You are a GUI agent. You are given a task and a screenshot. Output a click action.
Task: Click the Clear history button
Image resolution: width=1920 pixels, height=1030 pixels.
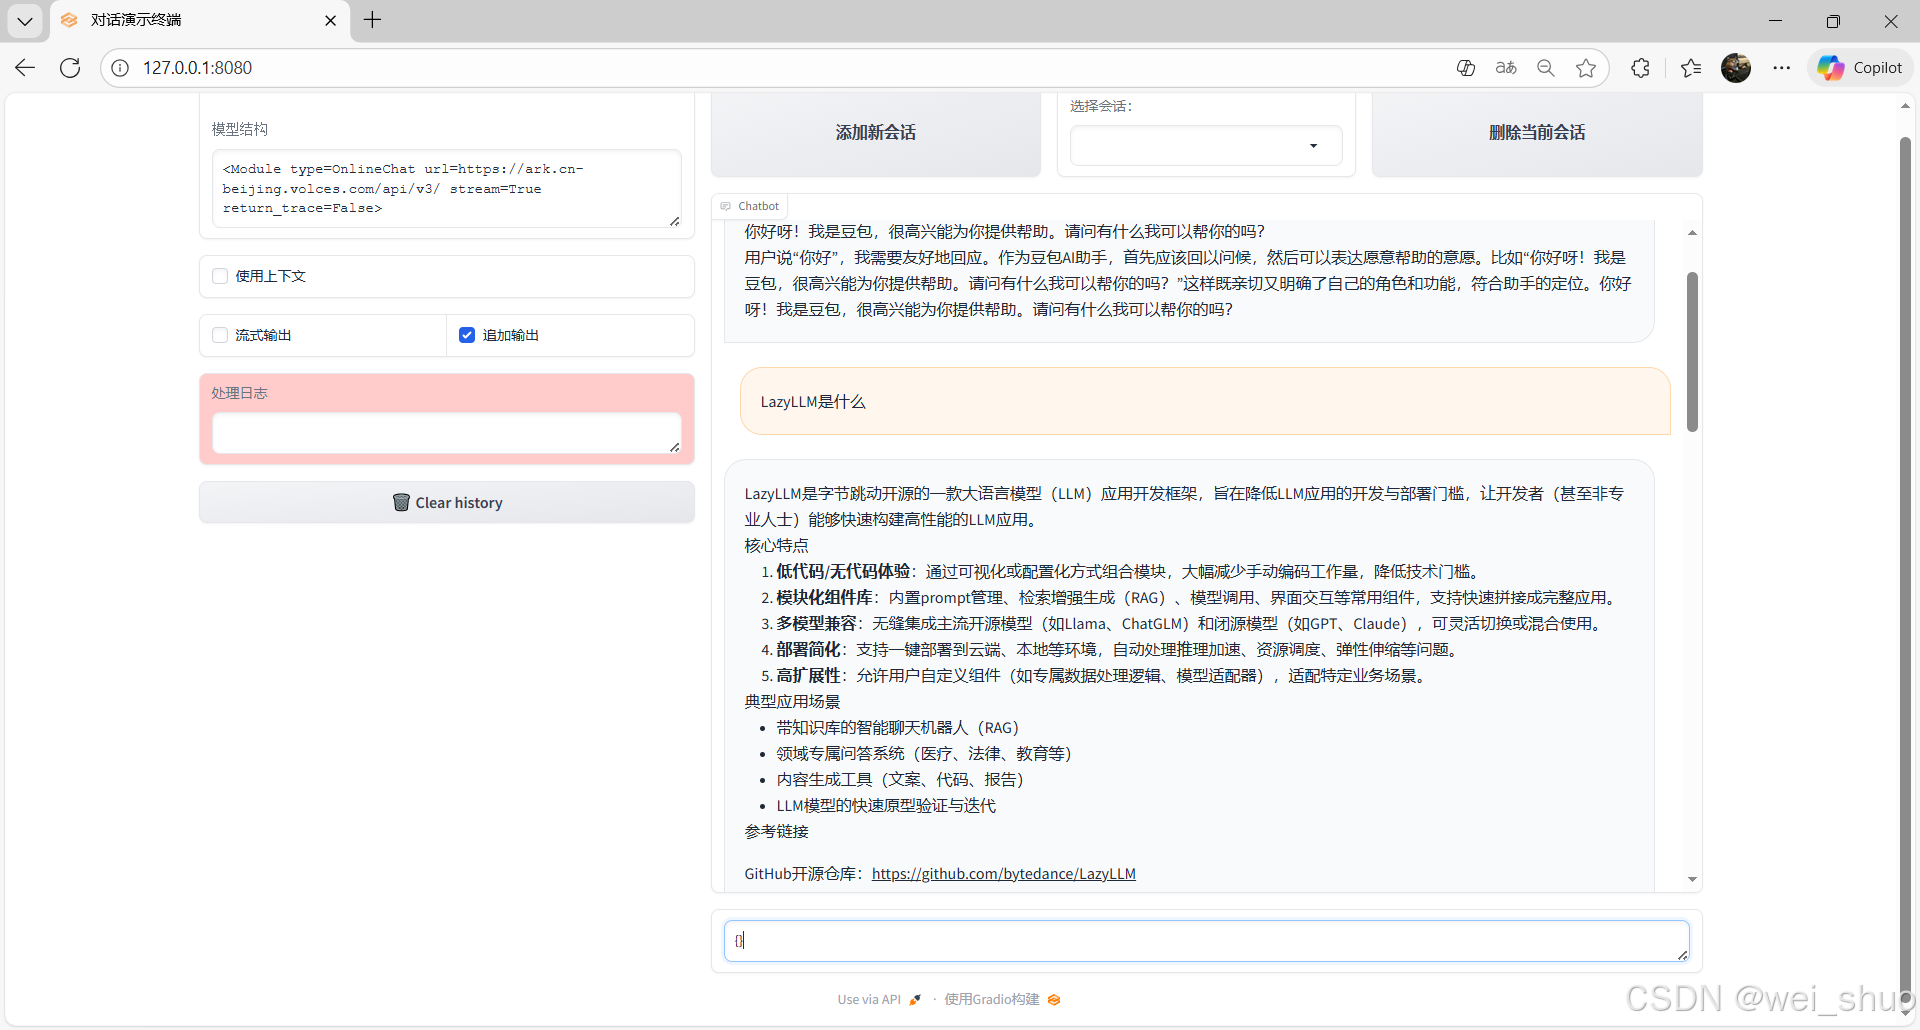tap(446, 502)
